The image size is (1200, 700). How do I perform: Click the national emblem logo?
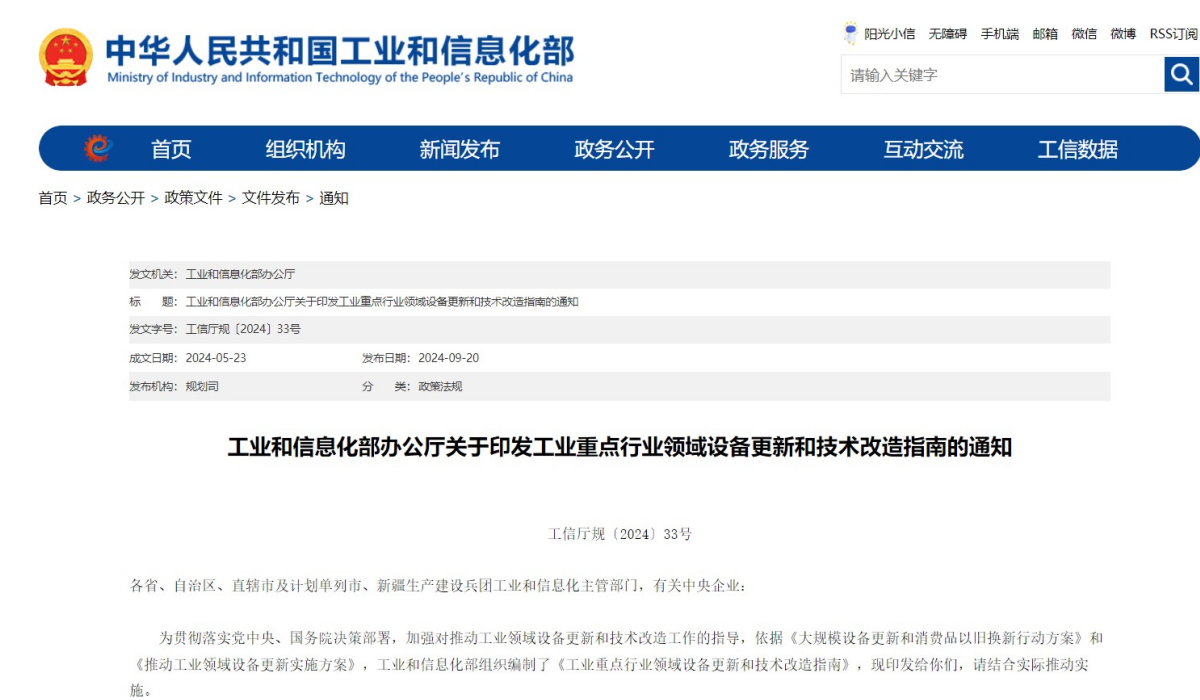click(x=64, y=57)
